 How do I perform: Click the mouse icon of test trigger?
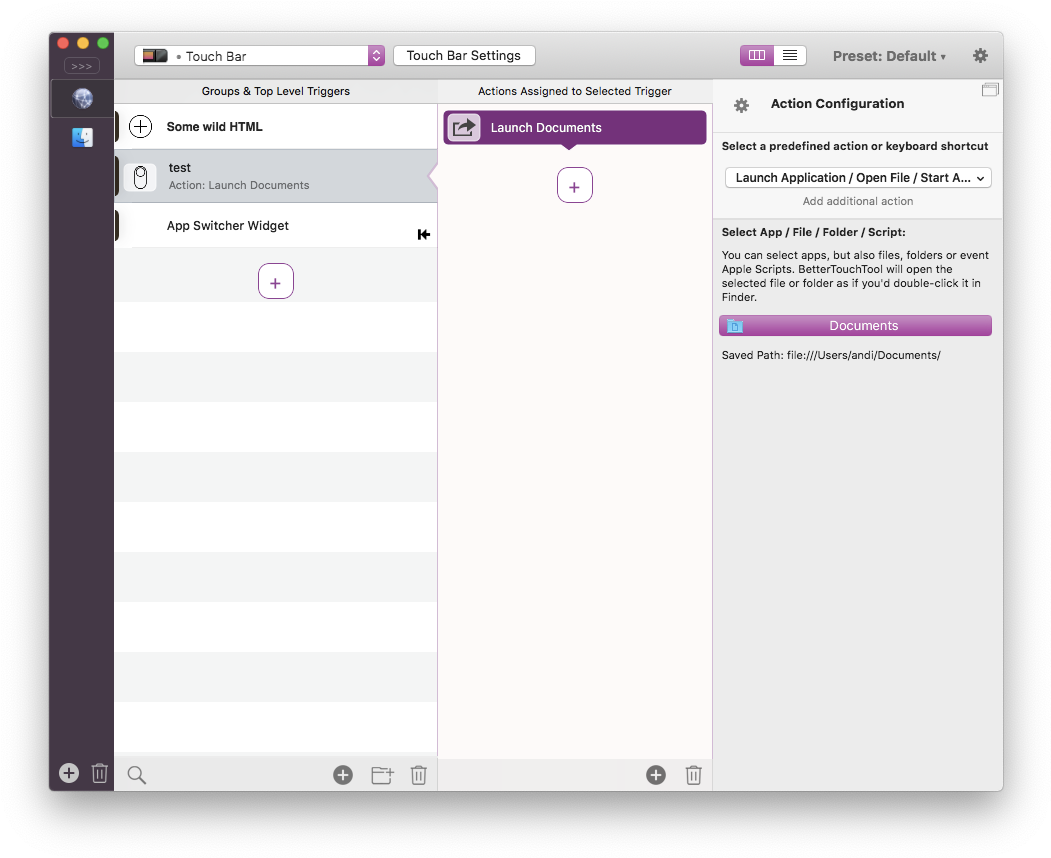(x=140, y=178)
